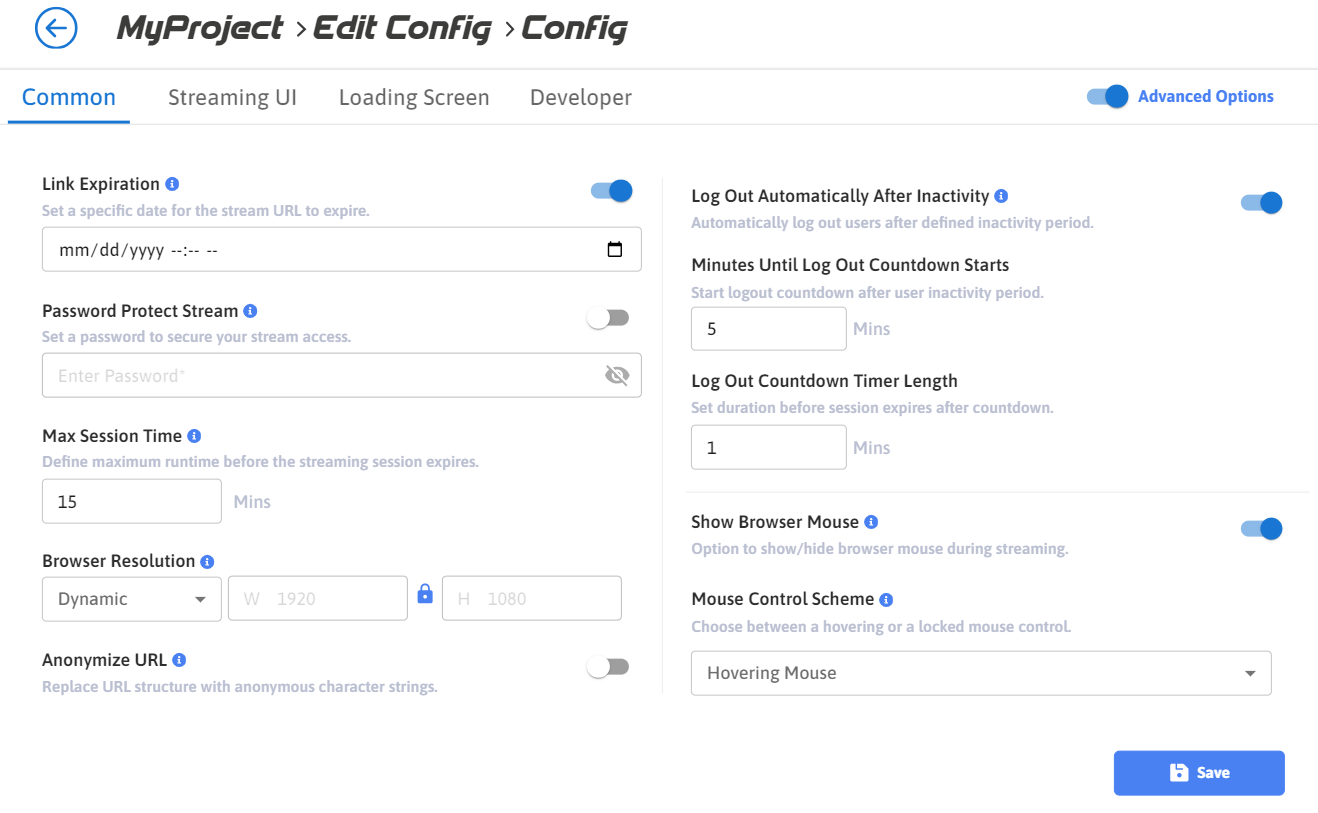Turn on Anonymize URL switch
The image size is (1318, 813).
(x=608, y=667)
